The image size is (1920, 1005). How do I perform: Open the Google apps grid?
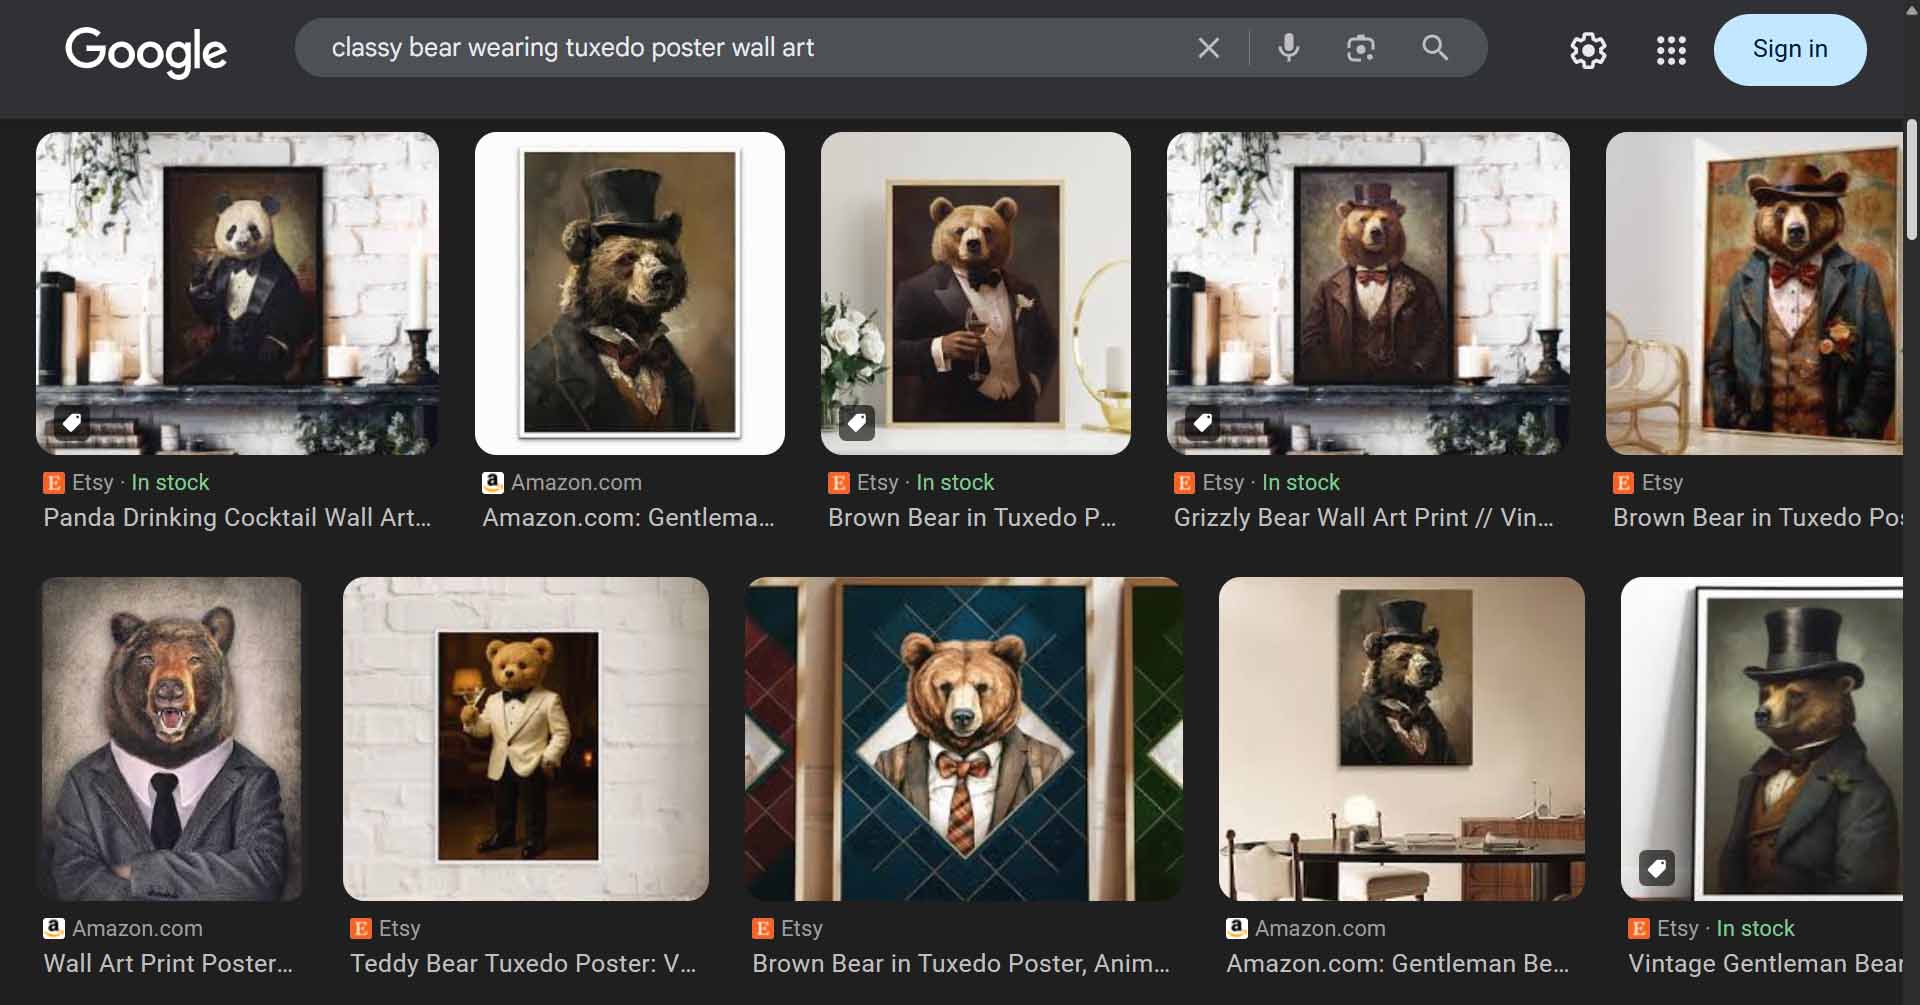[1670, 50]
